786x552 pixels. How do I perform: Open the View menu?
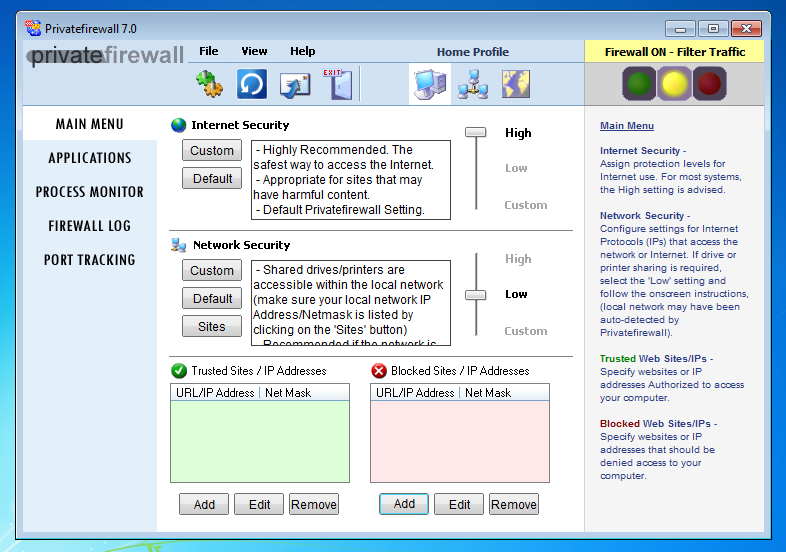[x=254, y=51]
